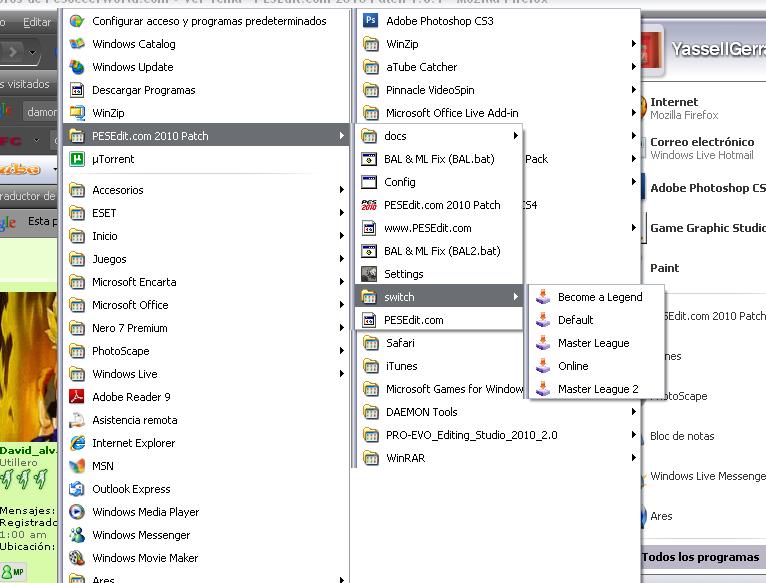
Task: Open Adobe Reader 9 icon
Action: pyautogui.click(x=77, y=397)
